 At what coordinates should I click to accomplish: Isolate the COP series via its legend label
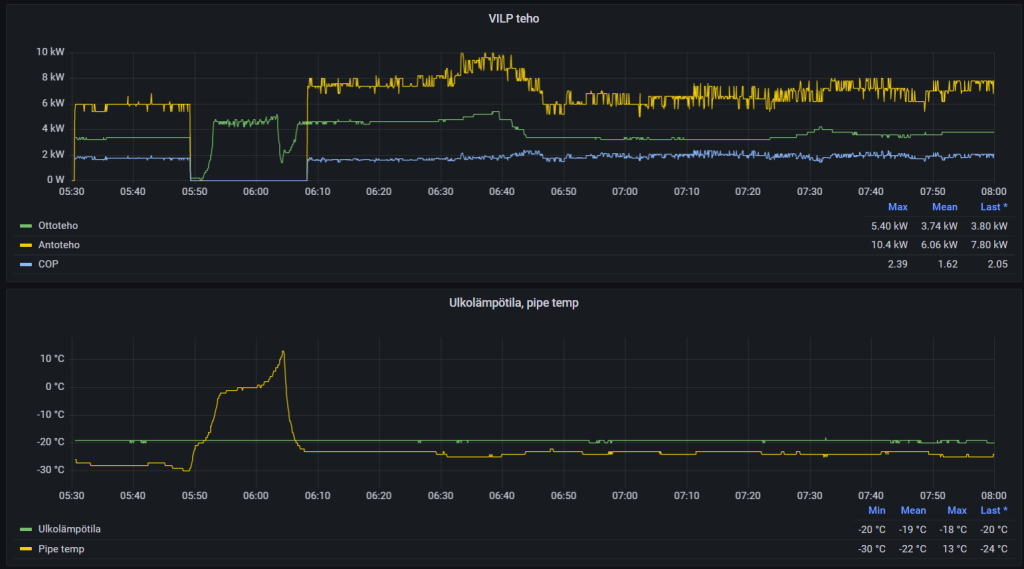click(48, 264)
